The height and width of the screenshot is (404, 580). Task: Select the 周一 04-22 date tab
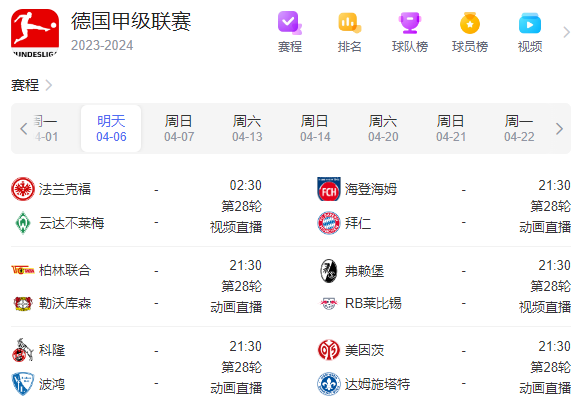(519, 128)
